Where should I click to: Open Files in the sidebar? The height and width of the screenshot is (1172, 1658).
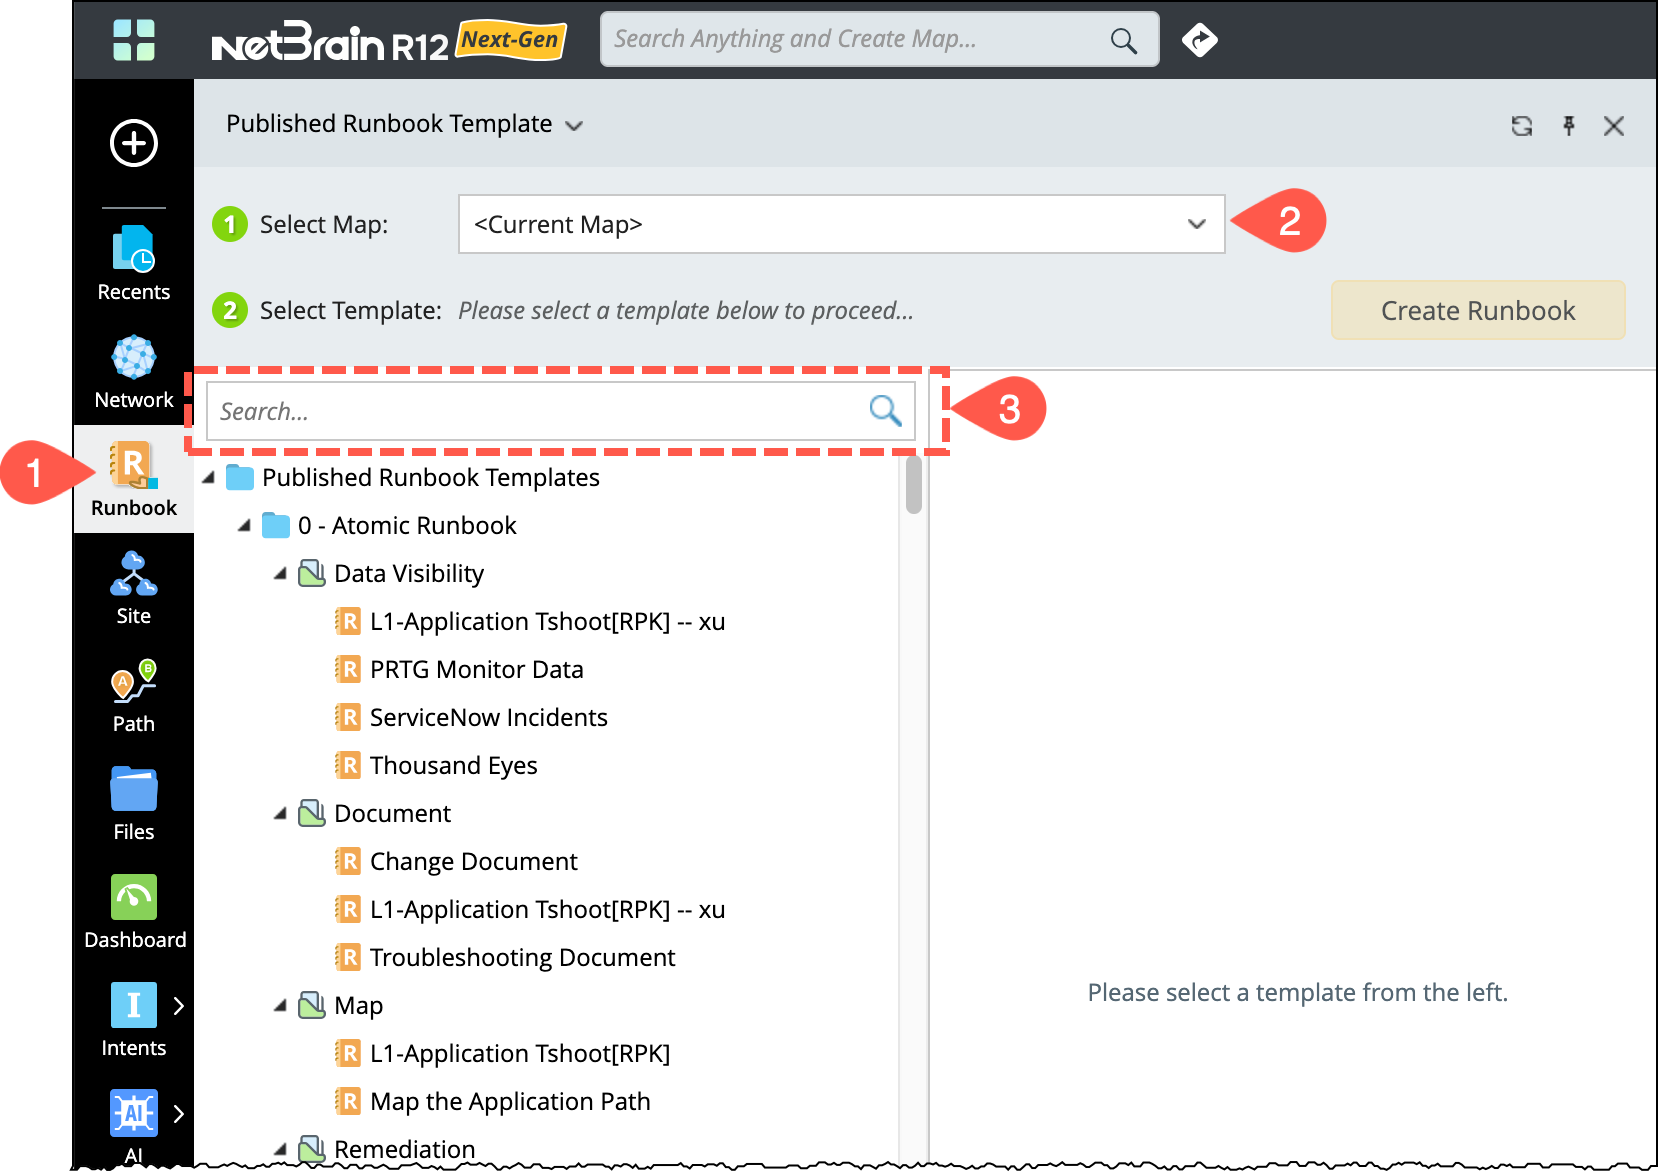(134, 804)
